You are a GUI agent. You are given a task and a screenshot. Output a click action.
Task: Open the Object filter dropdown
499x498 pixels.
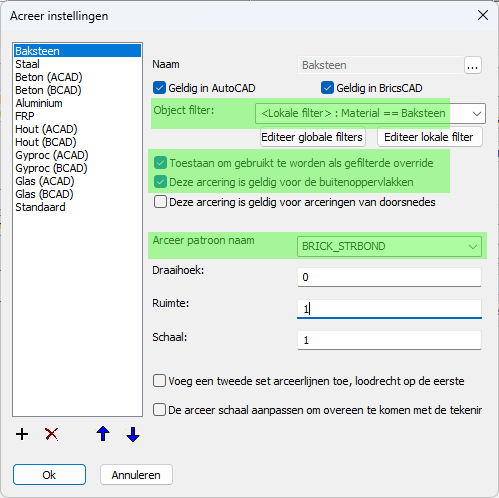370,113
